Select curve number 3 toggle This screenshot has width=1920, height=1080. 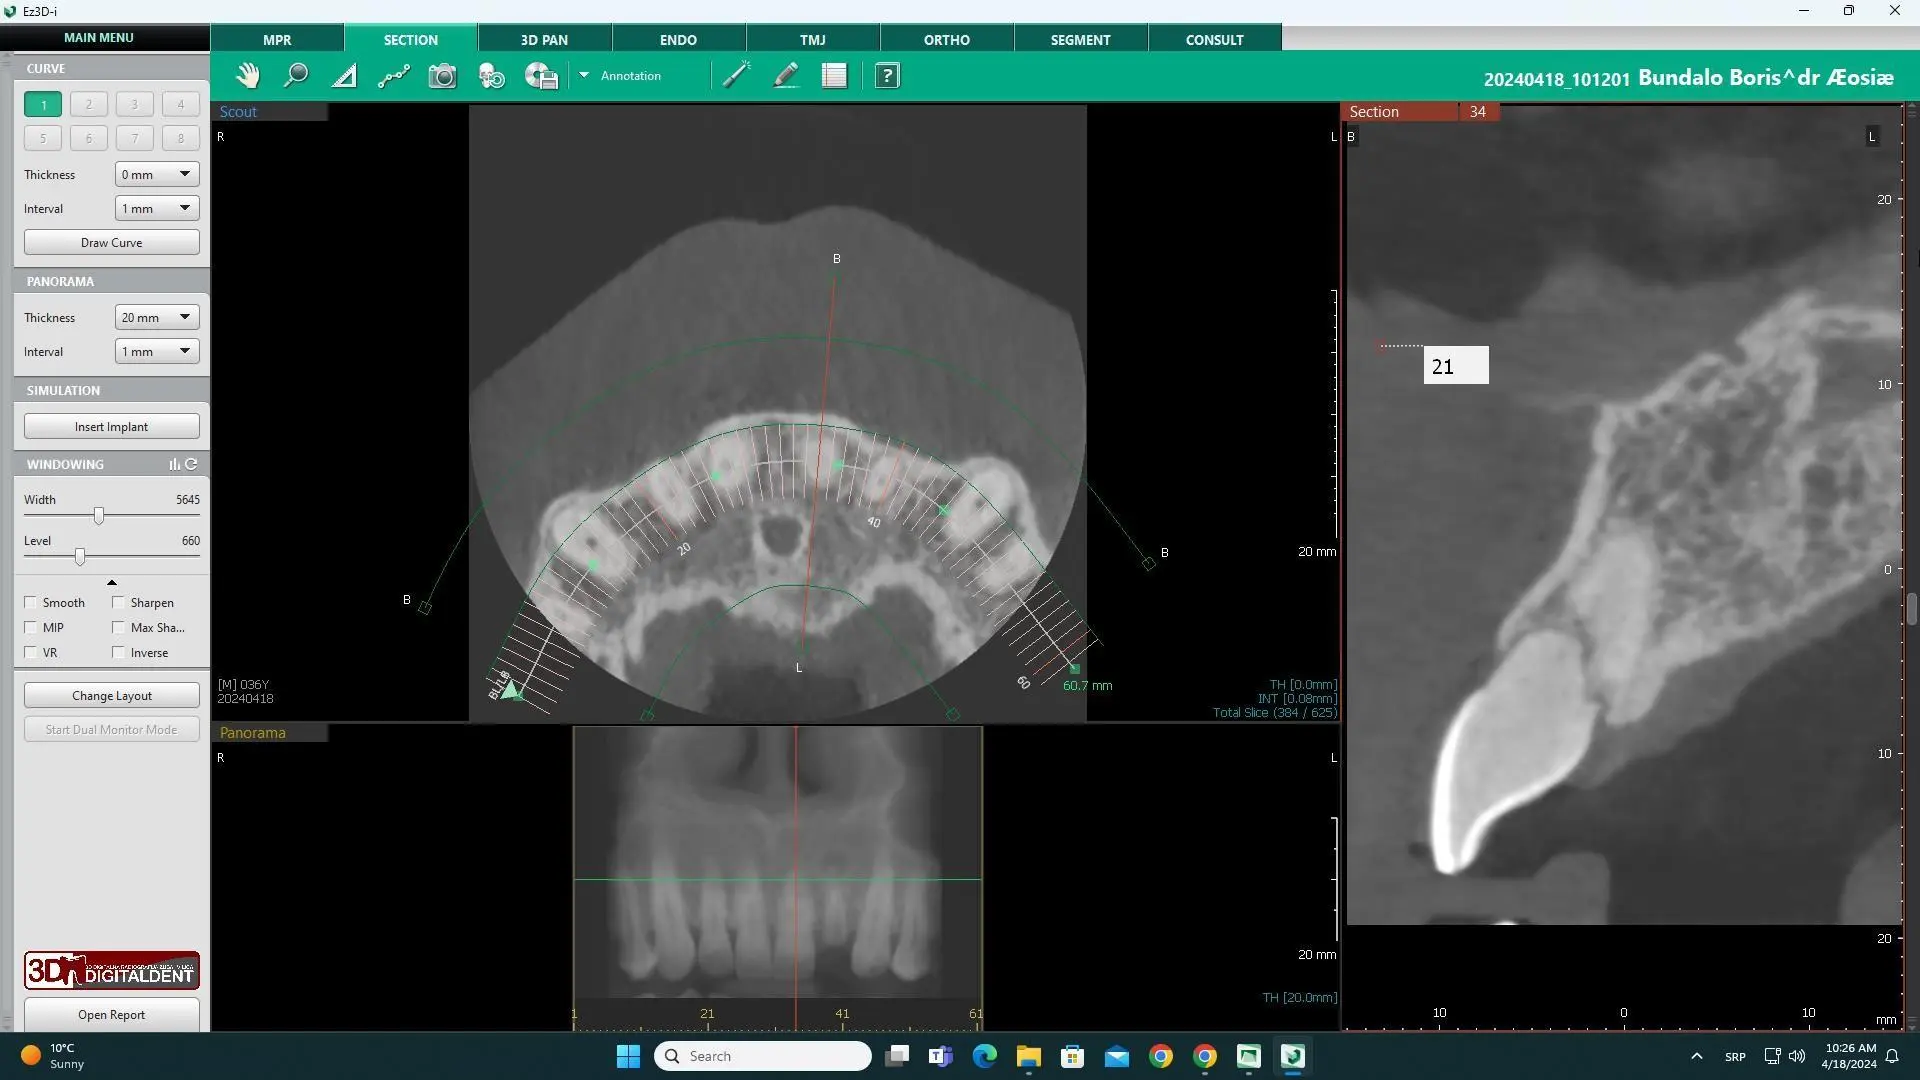[x=135, y=104]
